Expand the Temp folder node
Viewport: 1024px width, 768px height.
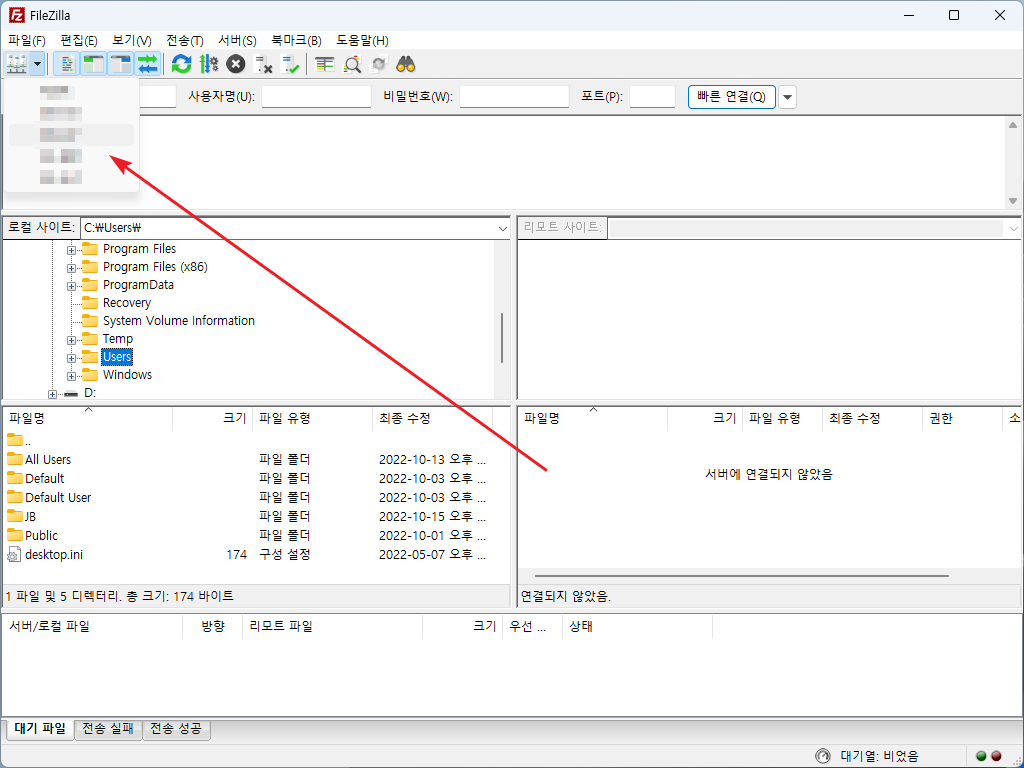71,340
